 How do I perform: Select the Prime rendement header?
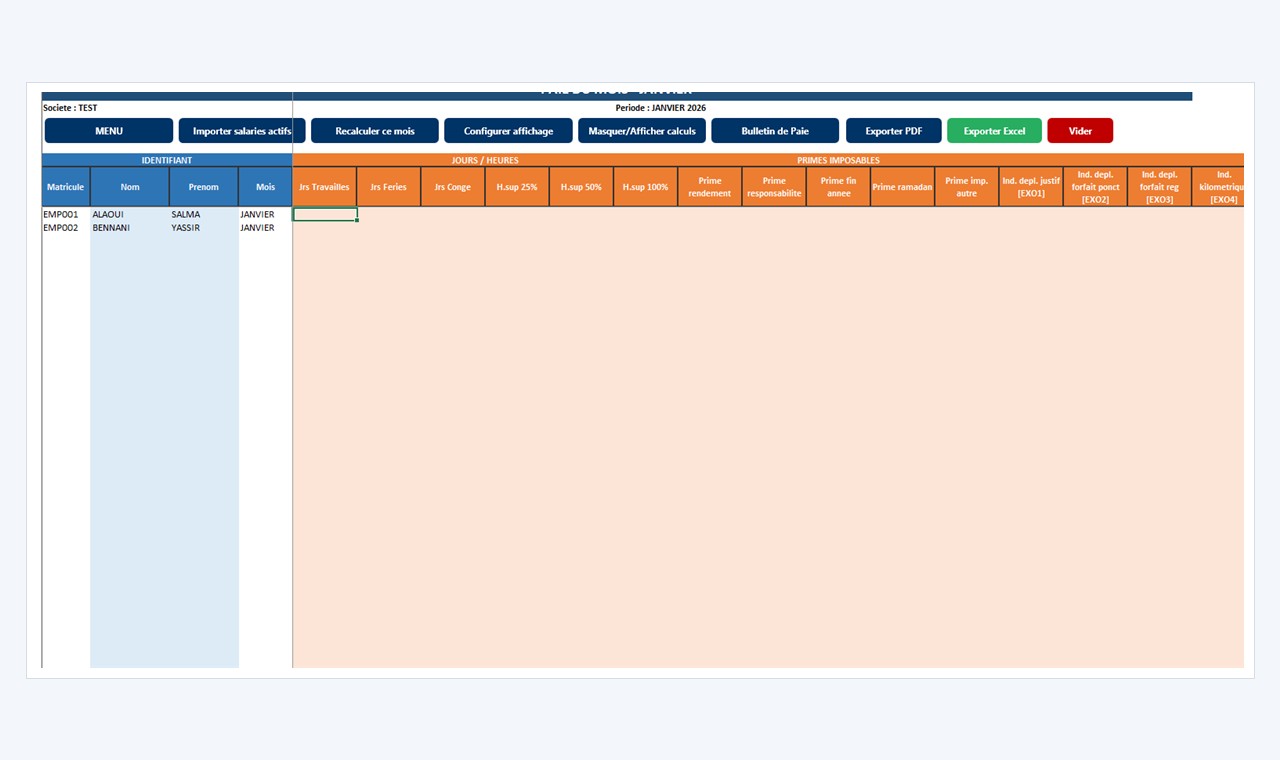coord(710,187)
